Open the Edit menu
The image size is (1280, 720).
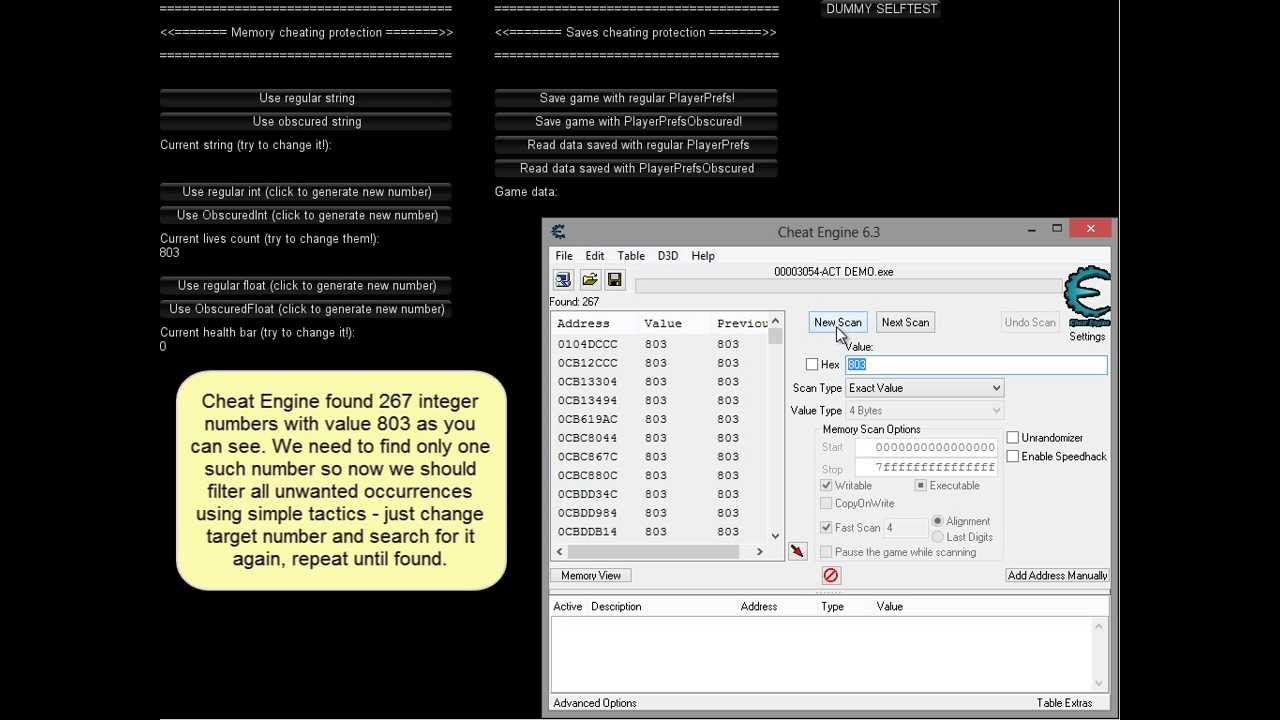click(595, 256)
